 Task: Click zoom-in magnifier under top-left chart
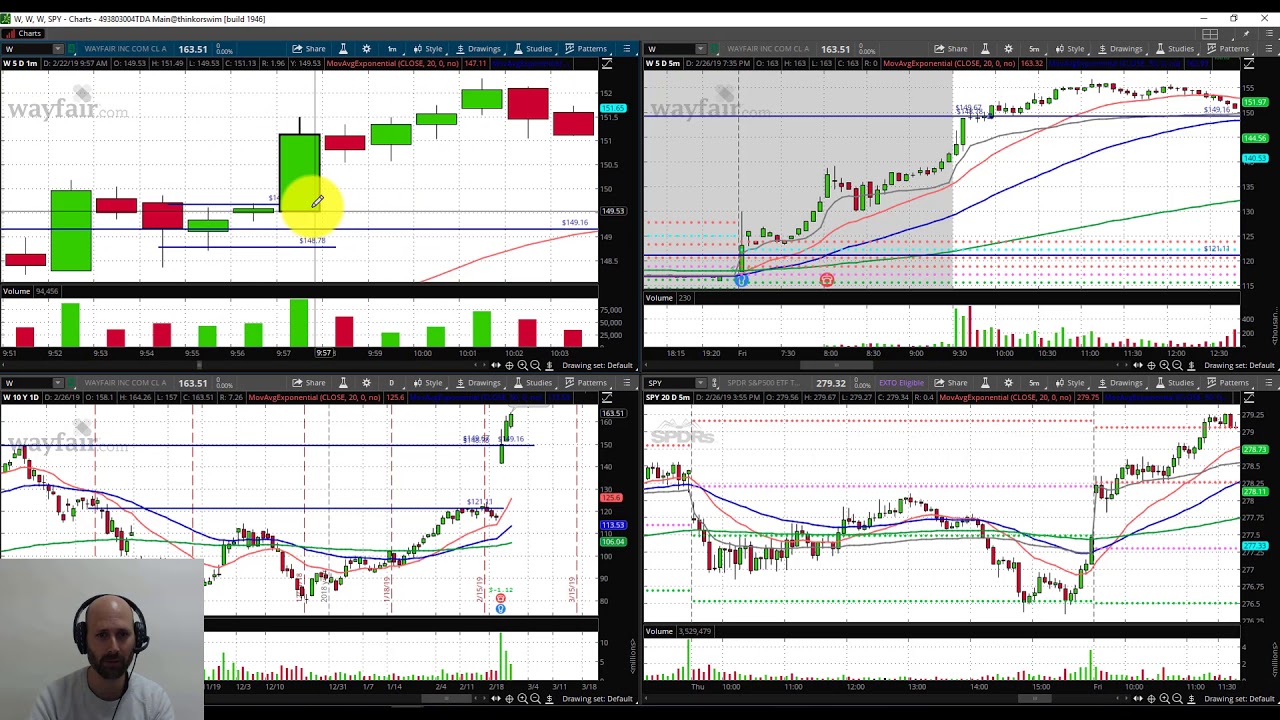pos(522,365)
